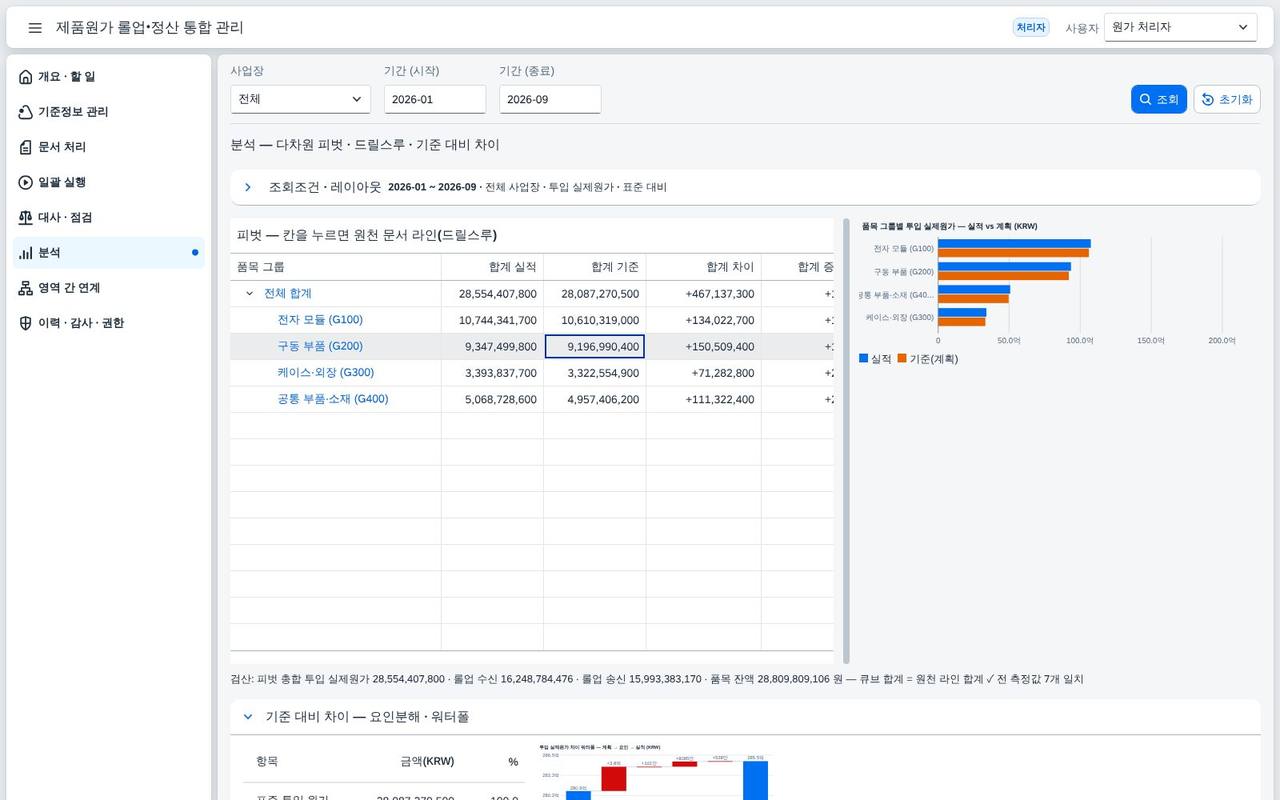Open the 공통 부품·소재 (G400) row link
The image size is (1280, 800).
pos(333,399)
